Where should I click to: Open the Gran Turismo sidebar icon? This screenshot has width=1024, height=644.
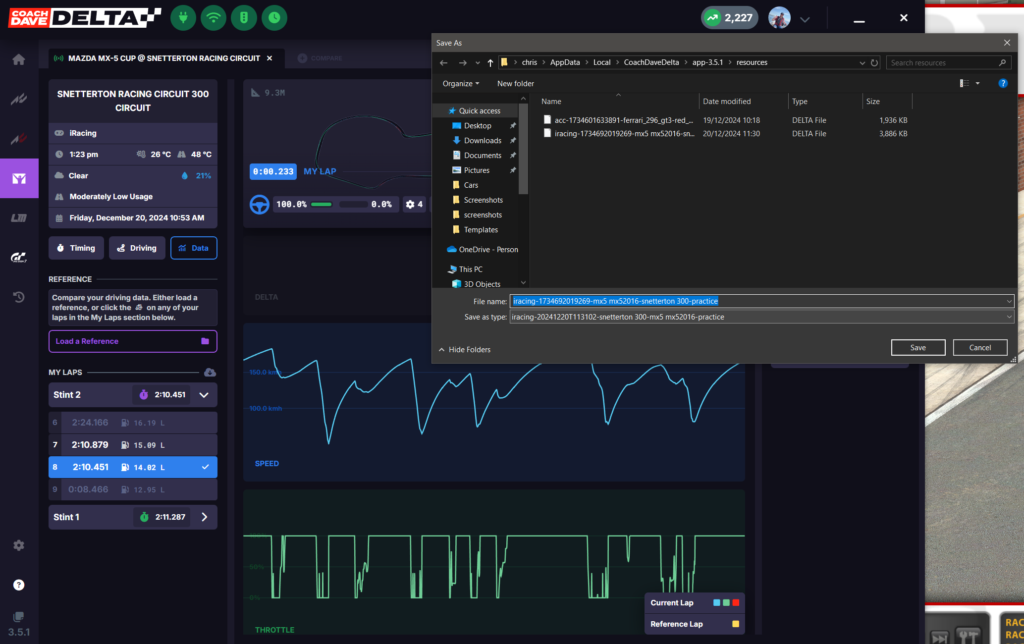point(18,257)
